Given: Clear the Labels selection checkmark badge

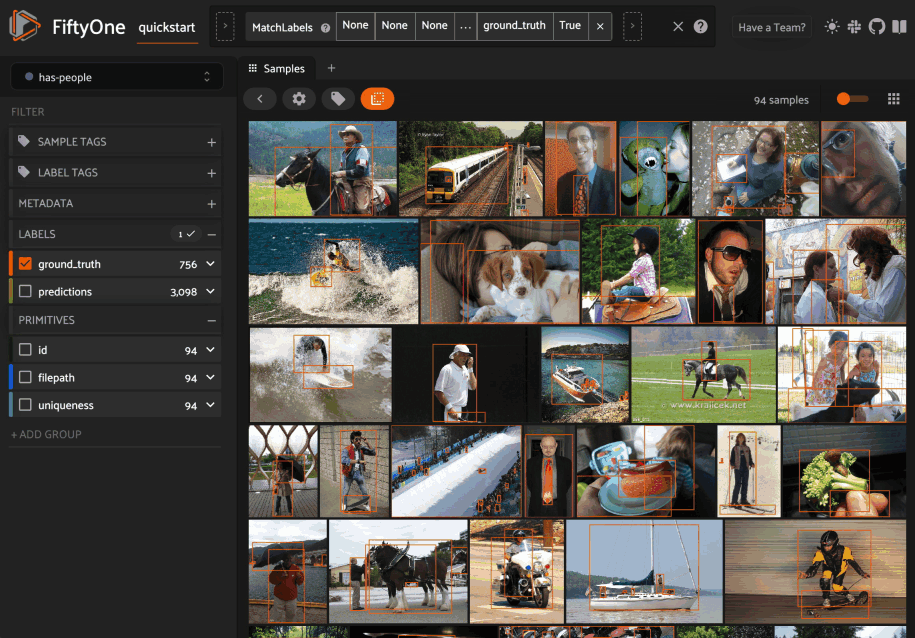Looking at the screenshot, I should click(186, 234).
